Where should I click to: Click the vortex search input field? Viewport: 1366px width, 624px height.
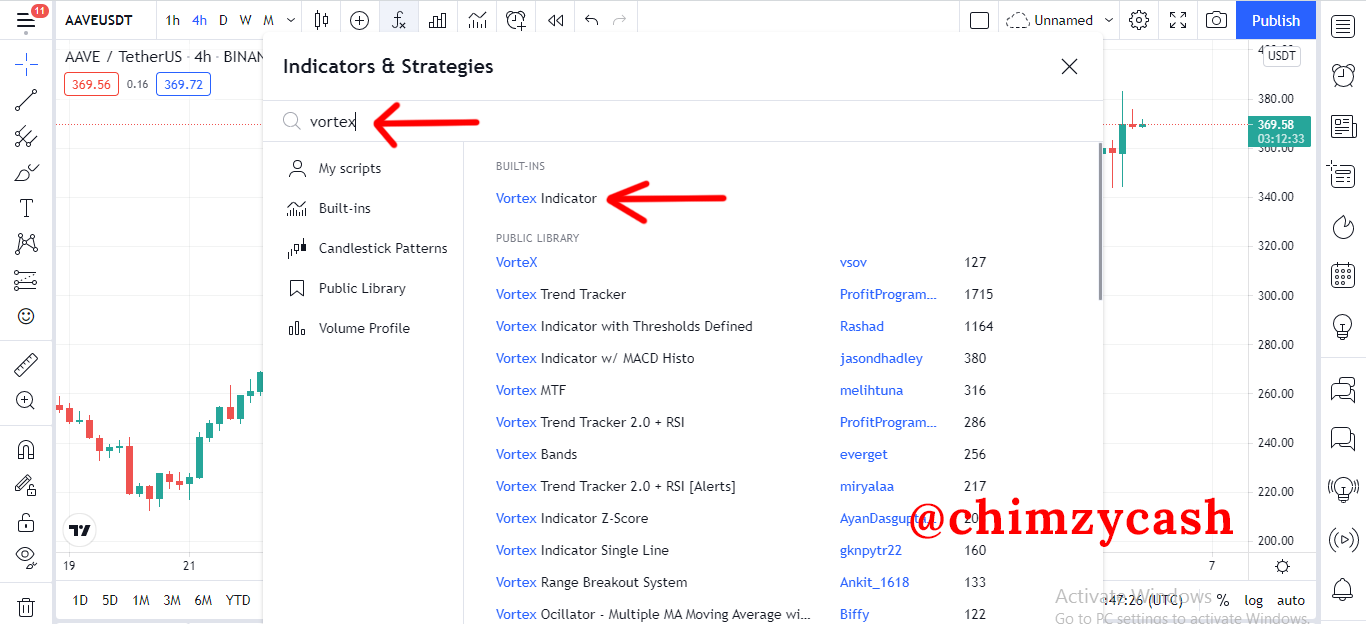click(683, 121)
